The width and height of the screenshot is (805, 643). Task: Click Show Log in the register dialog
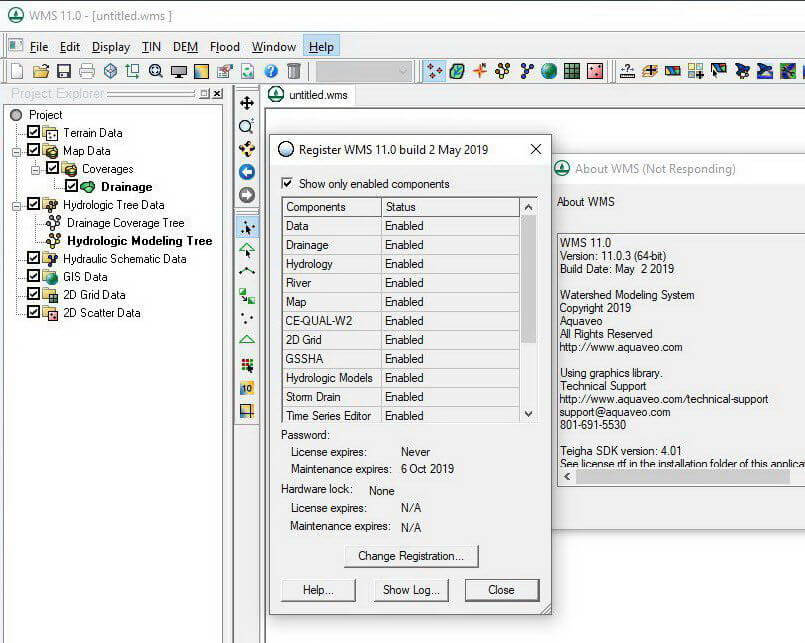(x=410, y=590)
